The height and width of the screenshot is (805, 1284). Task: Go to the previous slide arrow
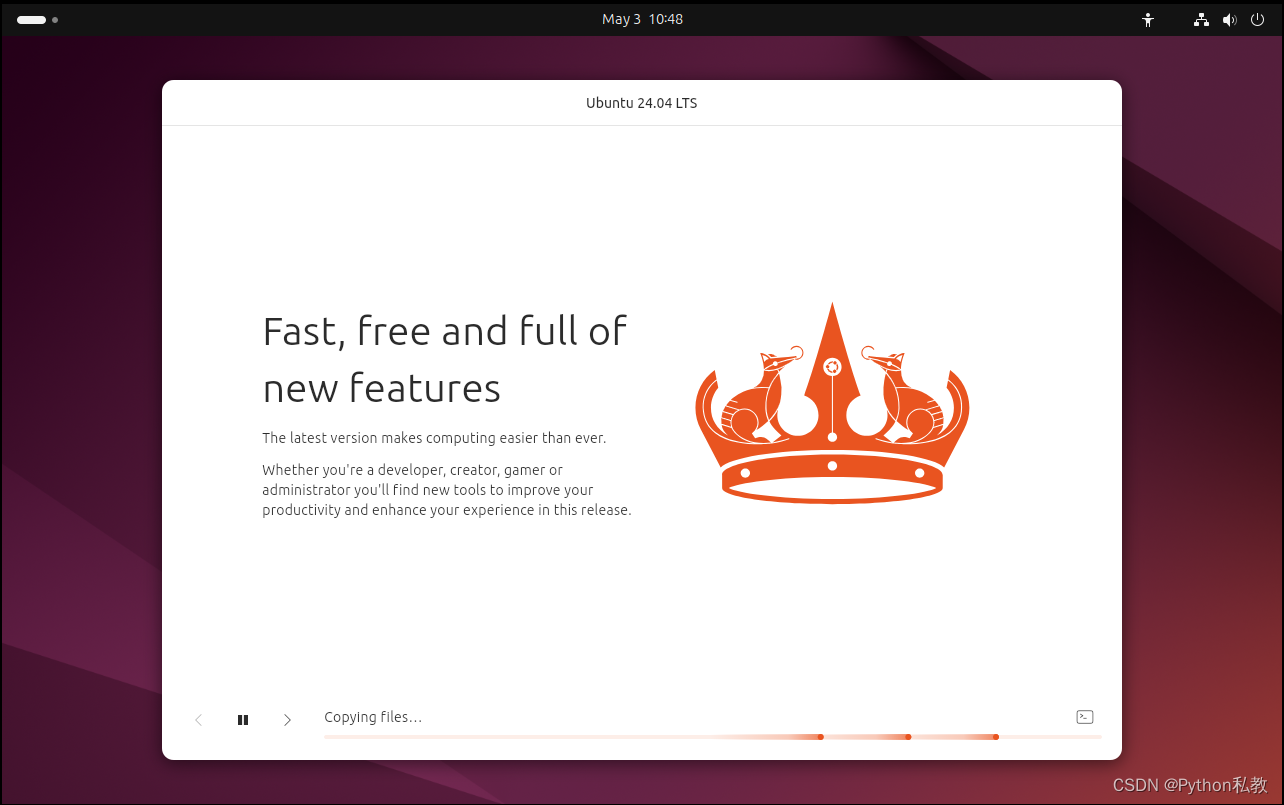pos(198,720)
